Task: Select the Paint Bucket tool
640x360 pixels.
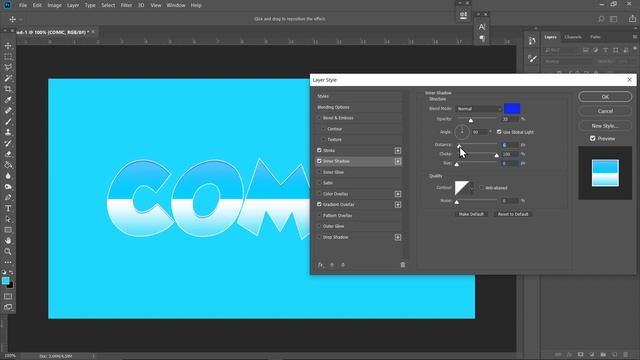Action: click(x=8, y=165)
